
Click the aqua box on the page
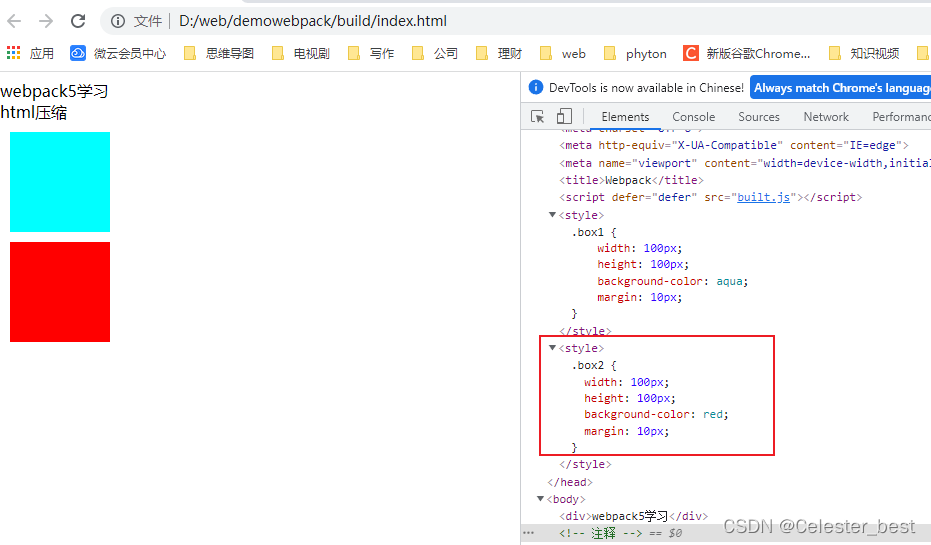click(x=60, y=182)
